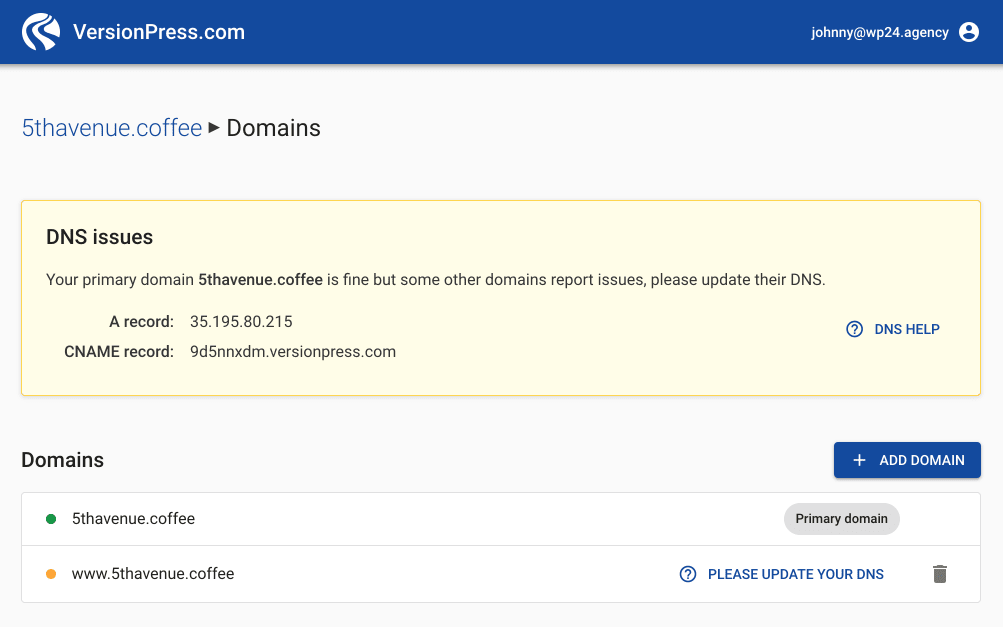Image resolution: width=1003 pixels, height=627 pixels.
Task: Click the question mark icon beside DNS HELP
Action: (x=854, y=329)
